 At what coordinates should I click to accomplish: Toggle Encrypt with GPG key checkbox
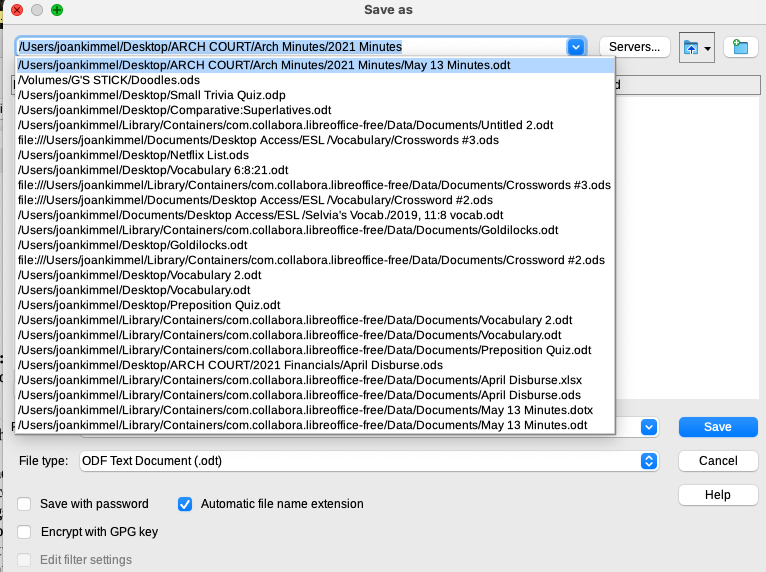point(25,532)
